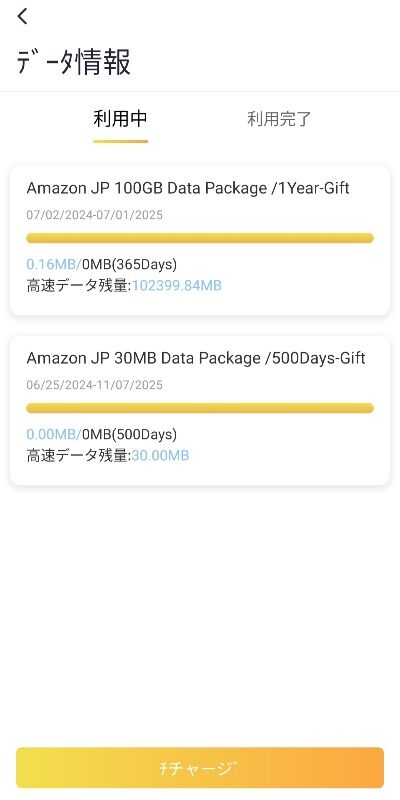Tap the チャージ recharge button

[200, 768]
